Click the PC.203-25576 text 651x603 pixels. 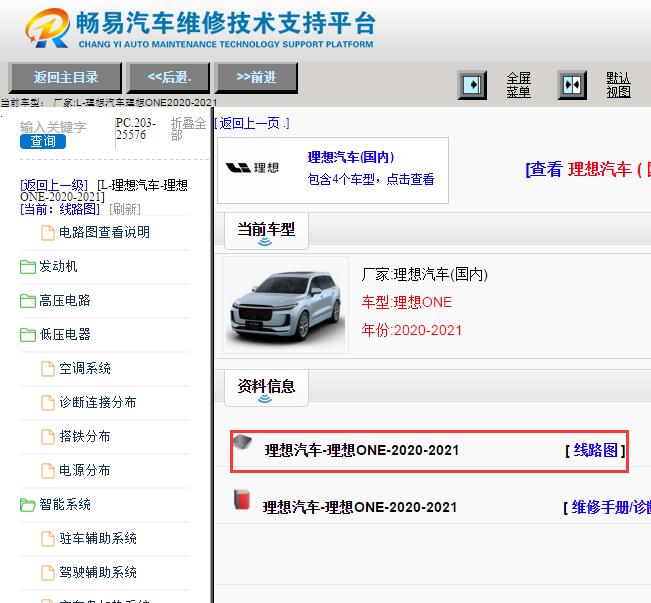click(x=136, y=129)
